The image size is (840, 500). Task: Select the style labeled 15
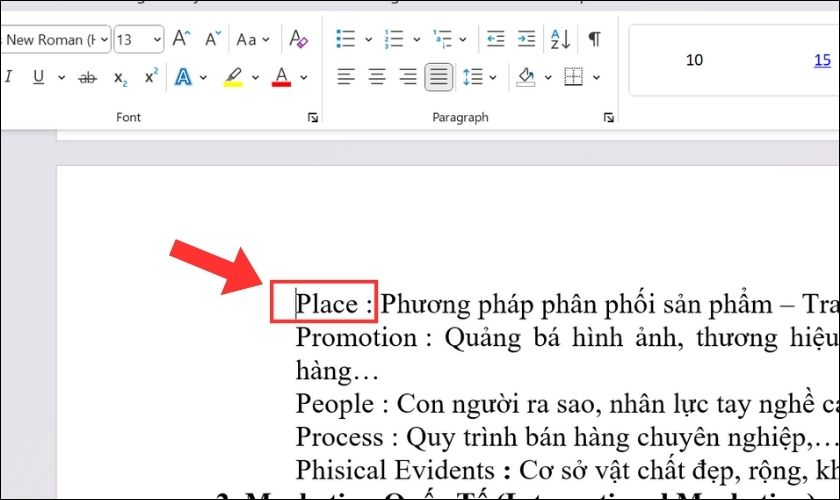click(822, 60)
